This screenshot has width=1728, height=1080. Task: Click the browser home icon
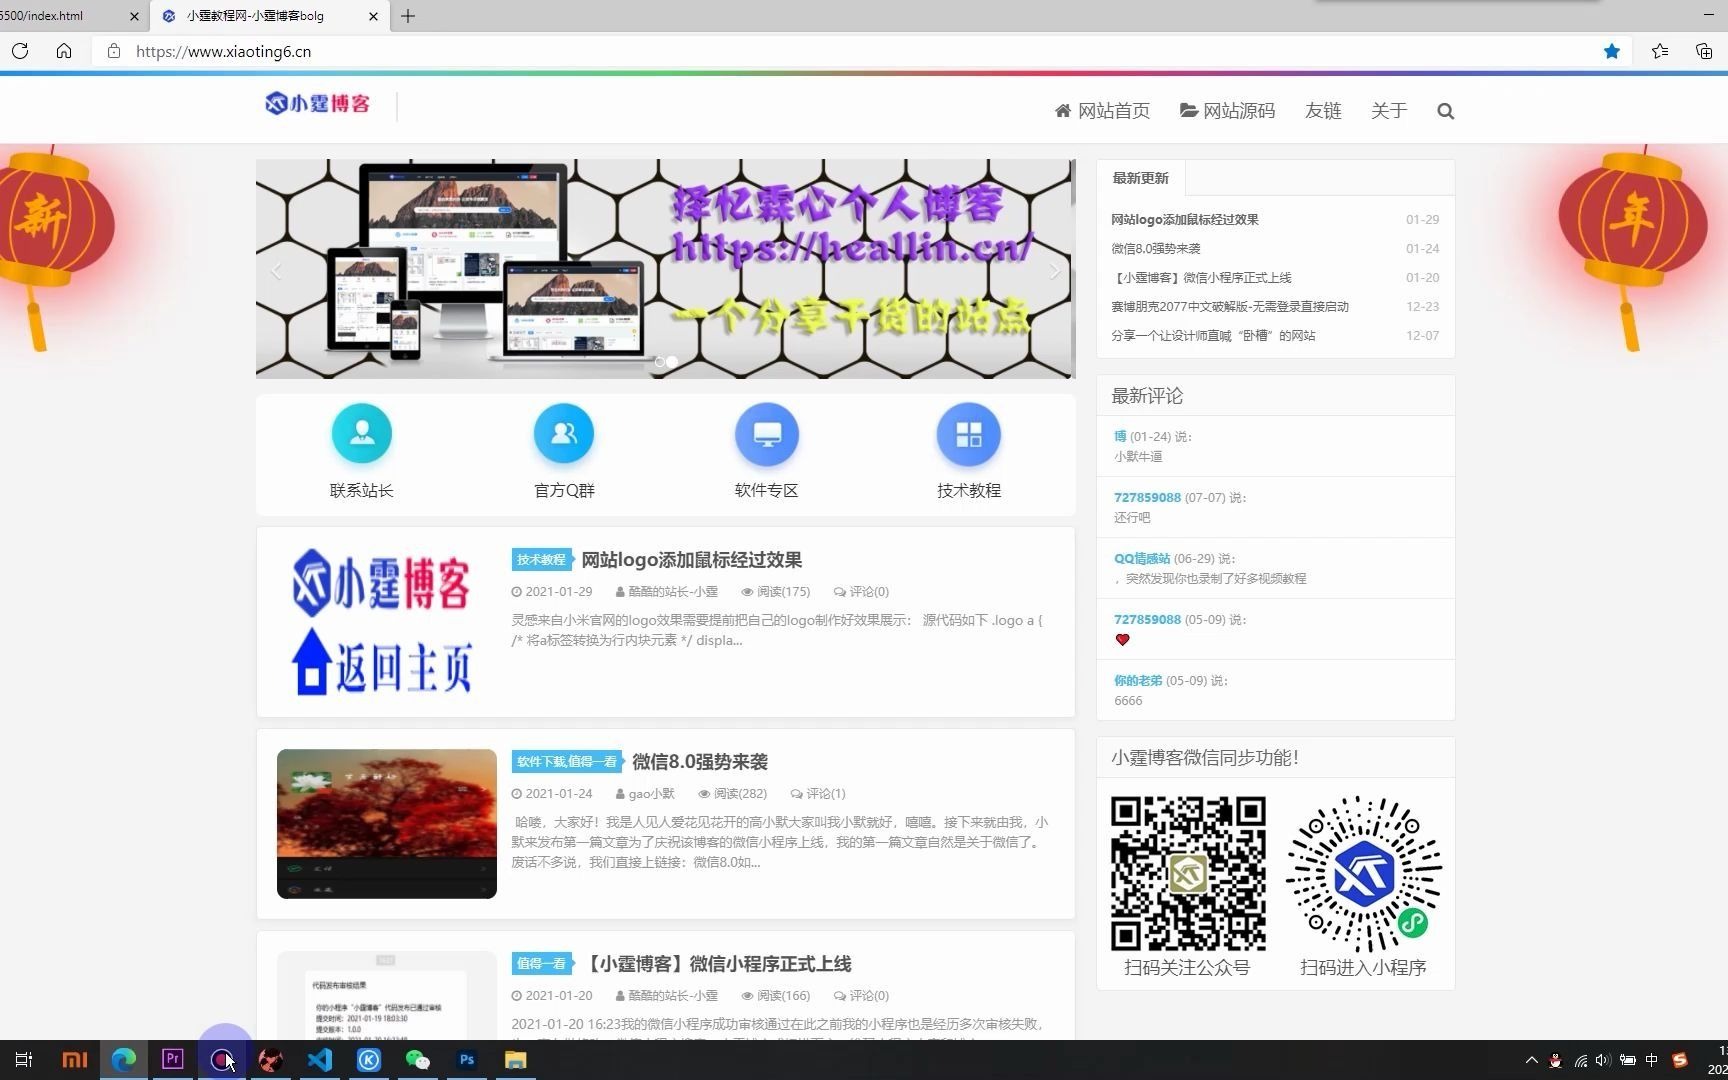(x=64, y=51)
